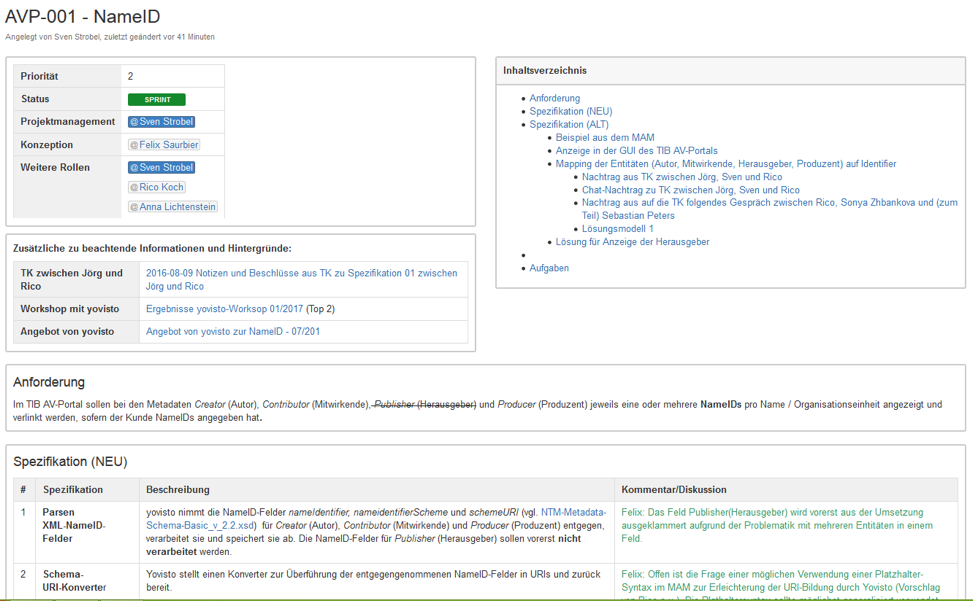The image size is (973, 601).
Task: Open Lösung für Anzeige der Herausgeber
Action: (x=630, y=240)
